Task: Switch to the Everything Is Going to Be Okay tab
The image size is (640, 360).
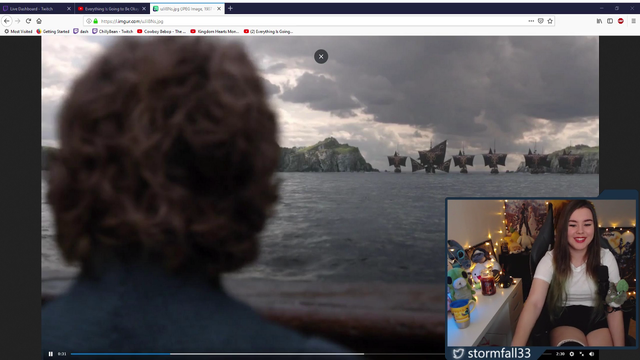Action: (x=111, y=9)
